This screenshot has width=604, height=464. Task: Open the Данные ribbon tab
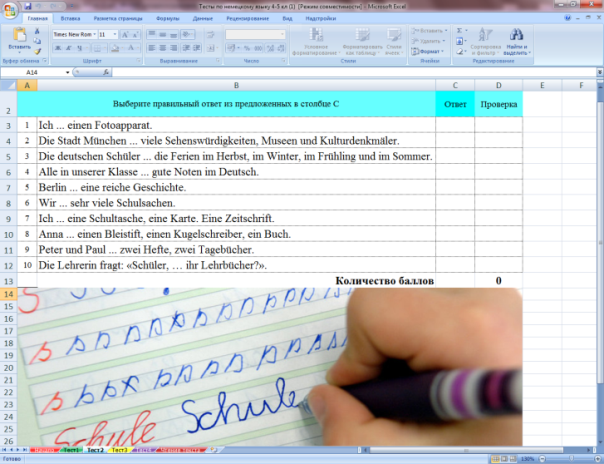[x=203, y=18]
